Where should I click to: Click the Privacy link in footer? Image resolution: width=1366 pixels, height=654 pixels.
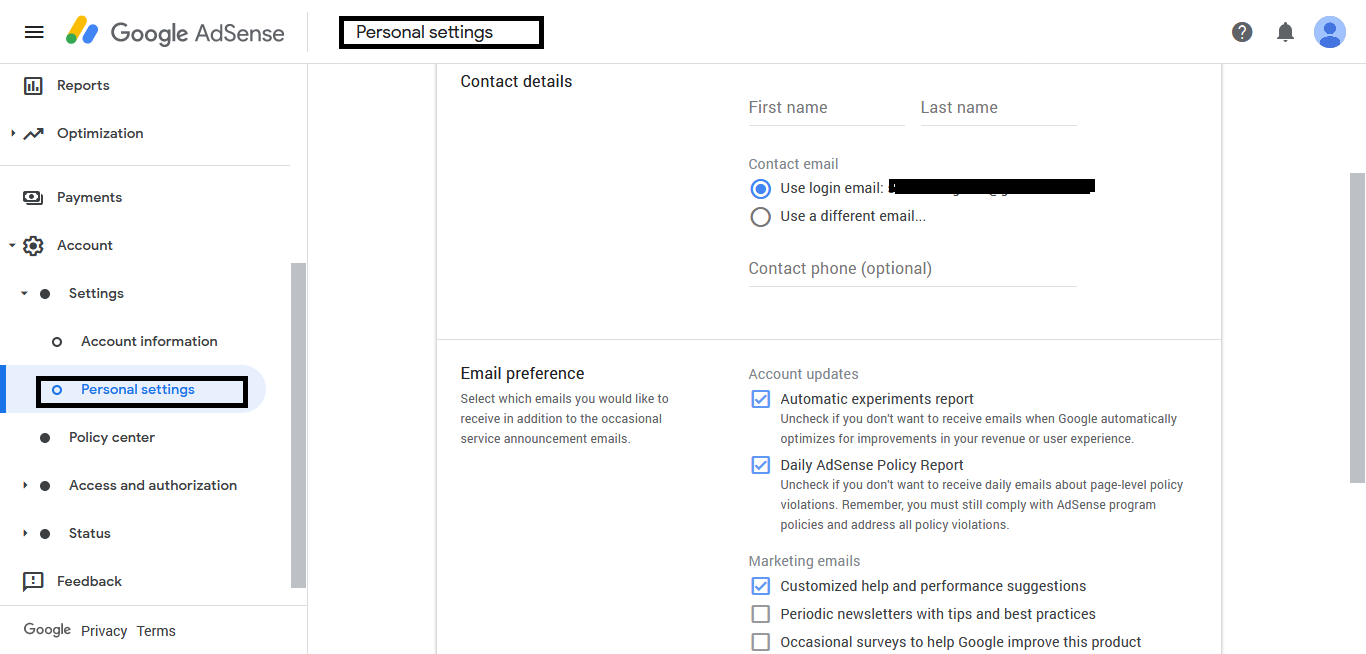104,631
